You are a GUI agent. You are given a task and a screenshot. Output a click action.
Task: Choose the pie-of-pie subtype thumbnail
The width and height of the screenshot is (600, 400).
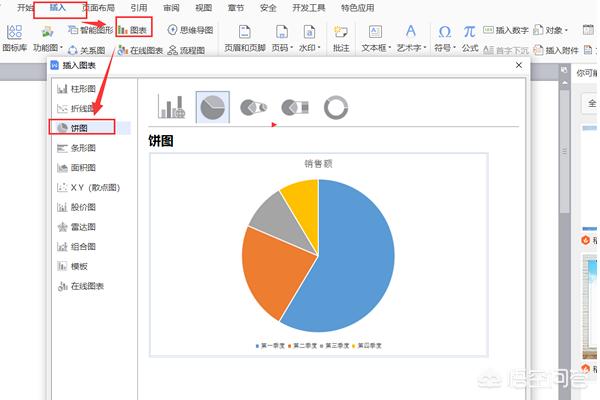tap(253, 107)
